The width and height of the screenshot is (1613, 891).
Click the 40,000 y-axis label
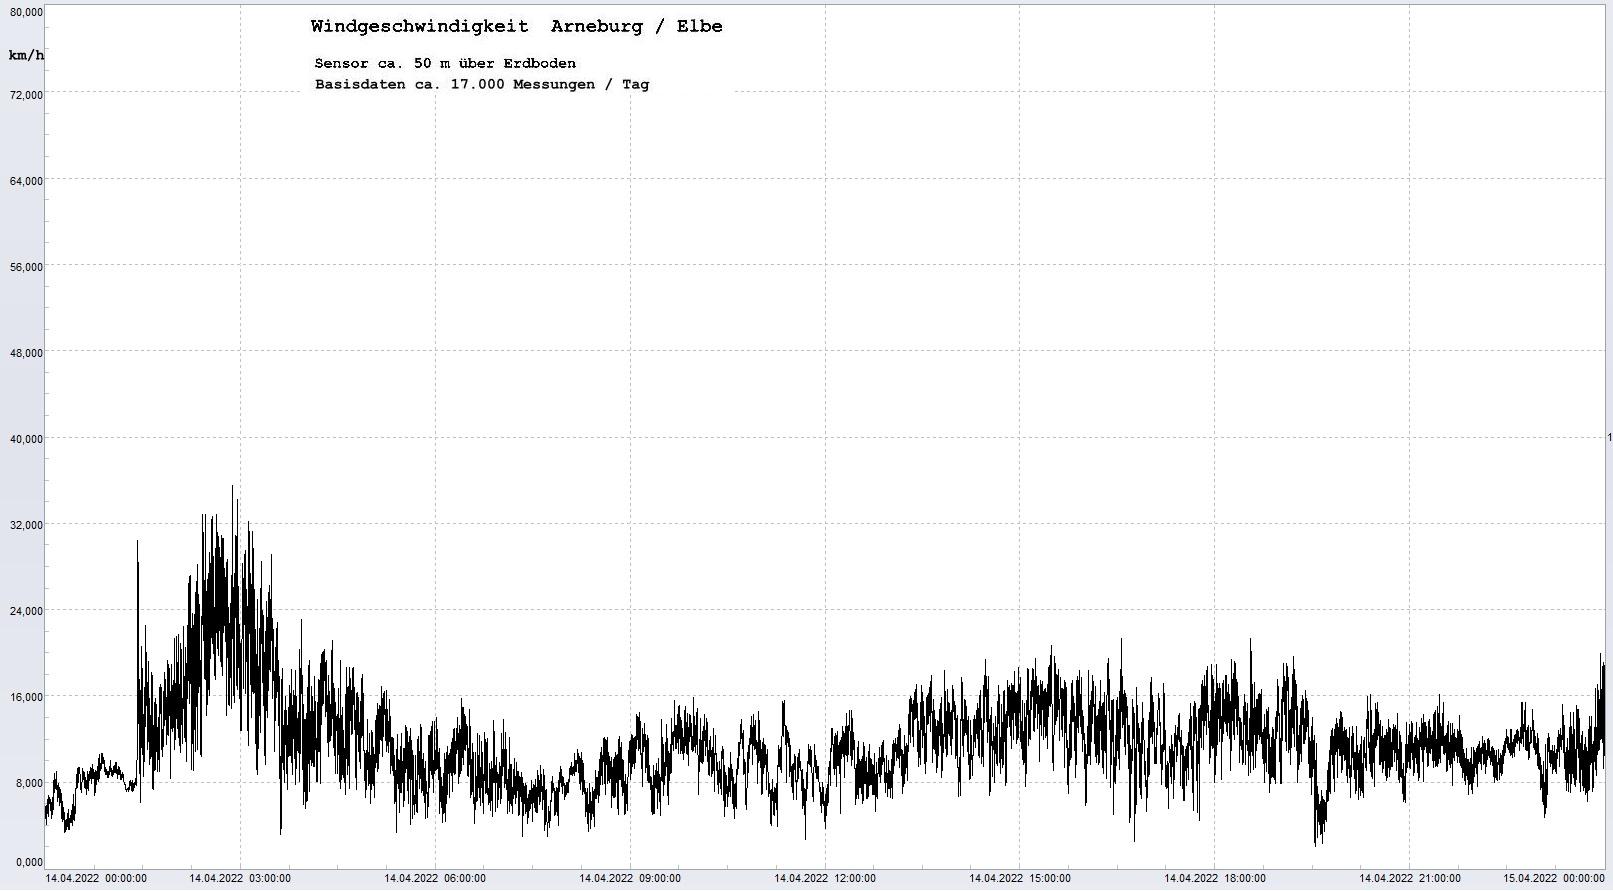[x=26, y=439]
